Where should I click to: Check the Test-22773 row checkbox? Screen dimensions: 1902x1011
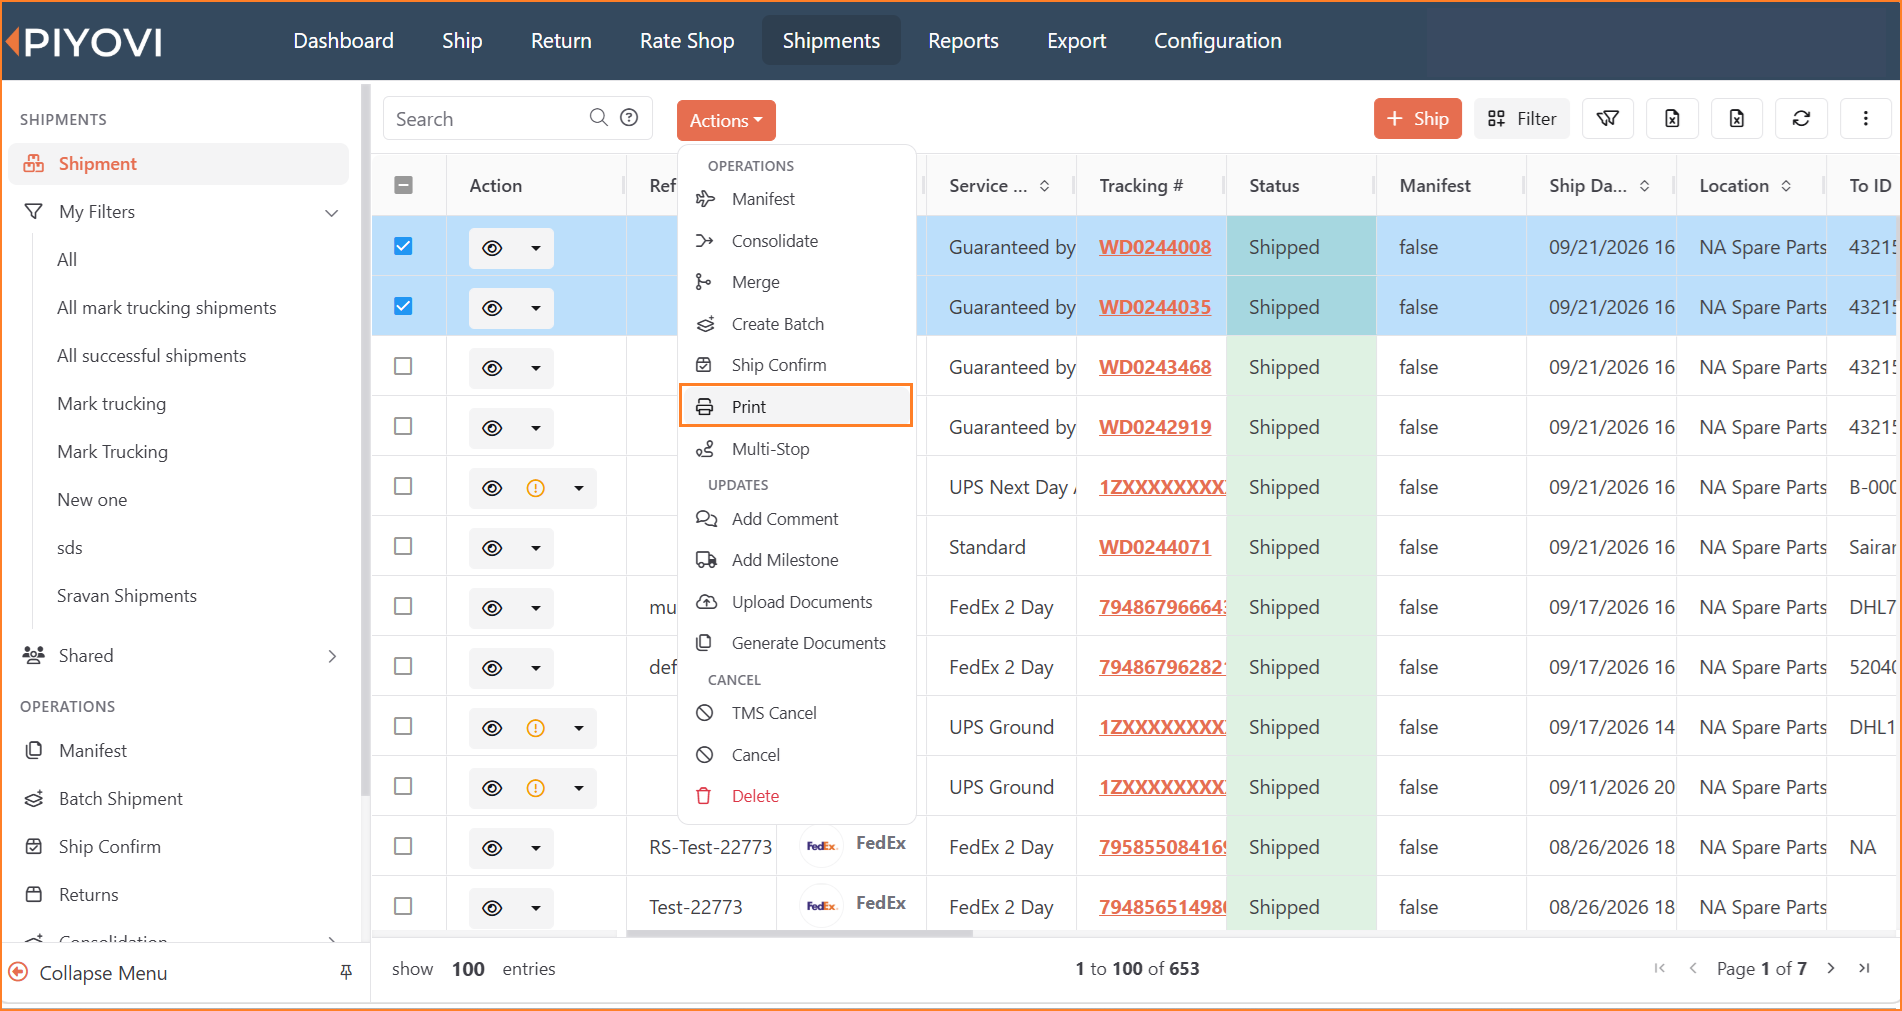(403, 906)
